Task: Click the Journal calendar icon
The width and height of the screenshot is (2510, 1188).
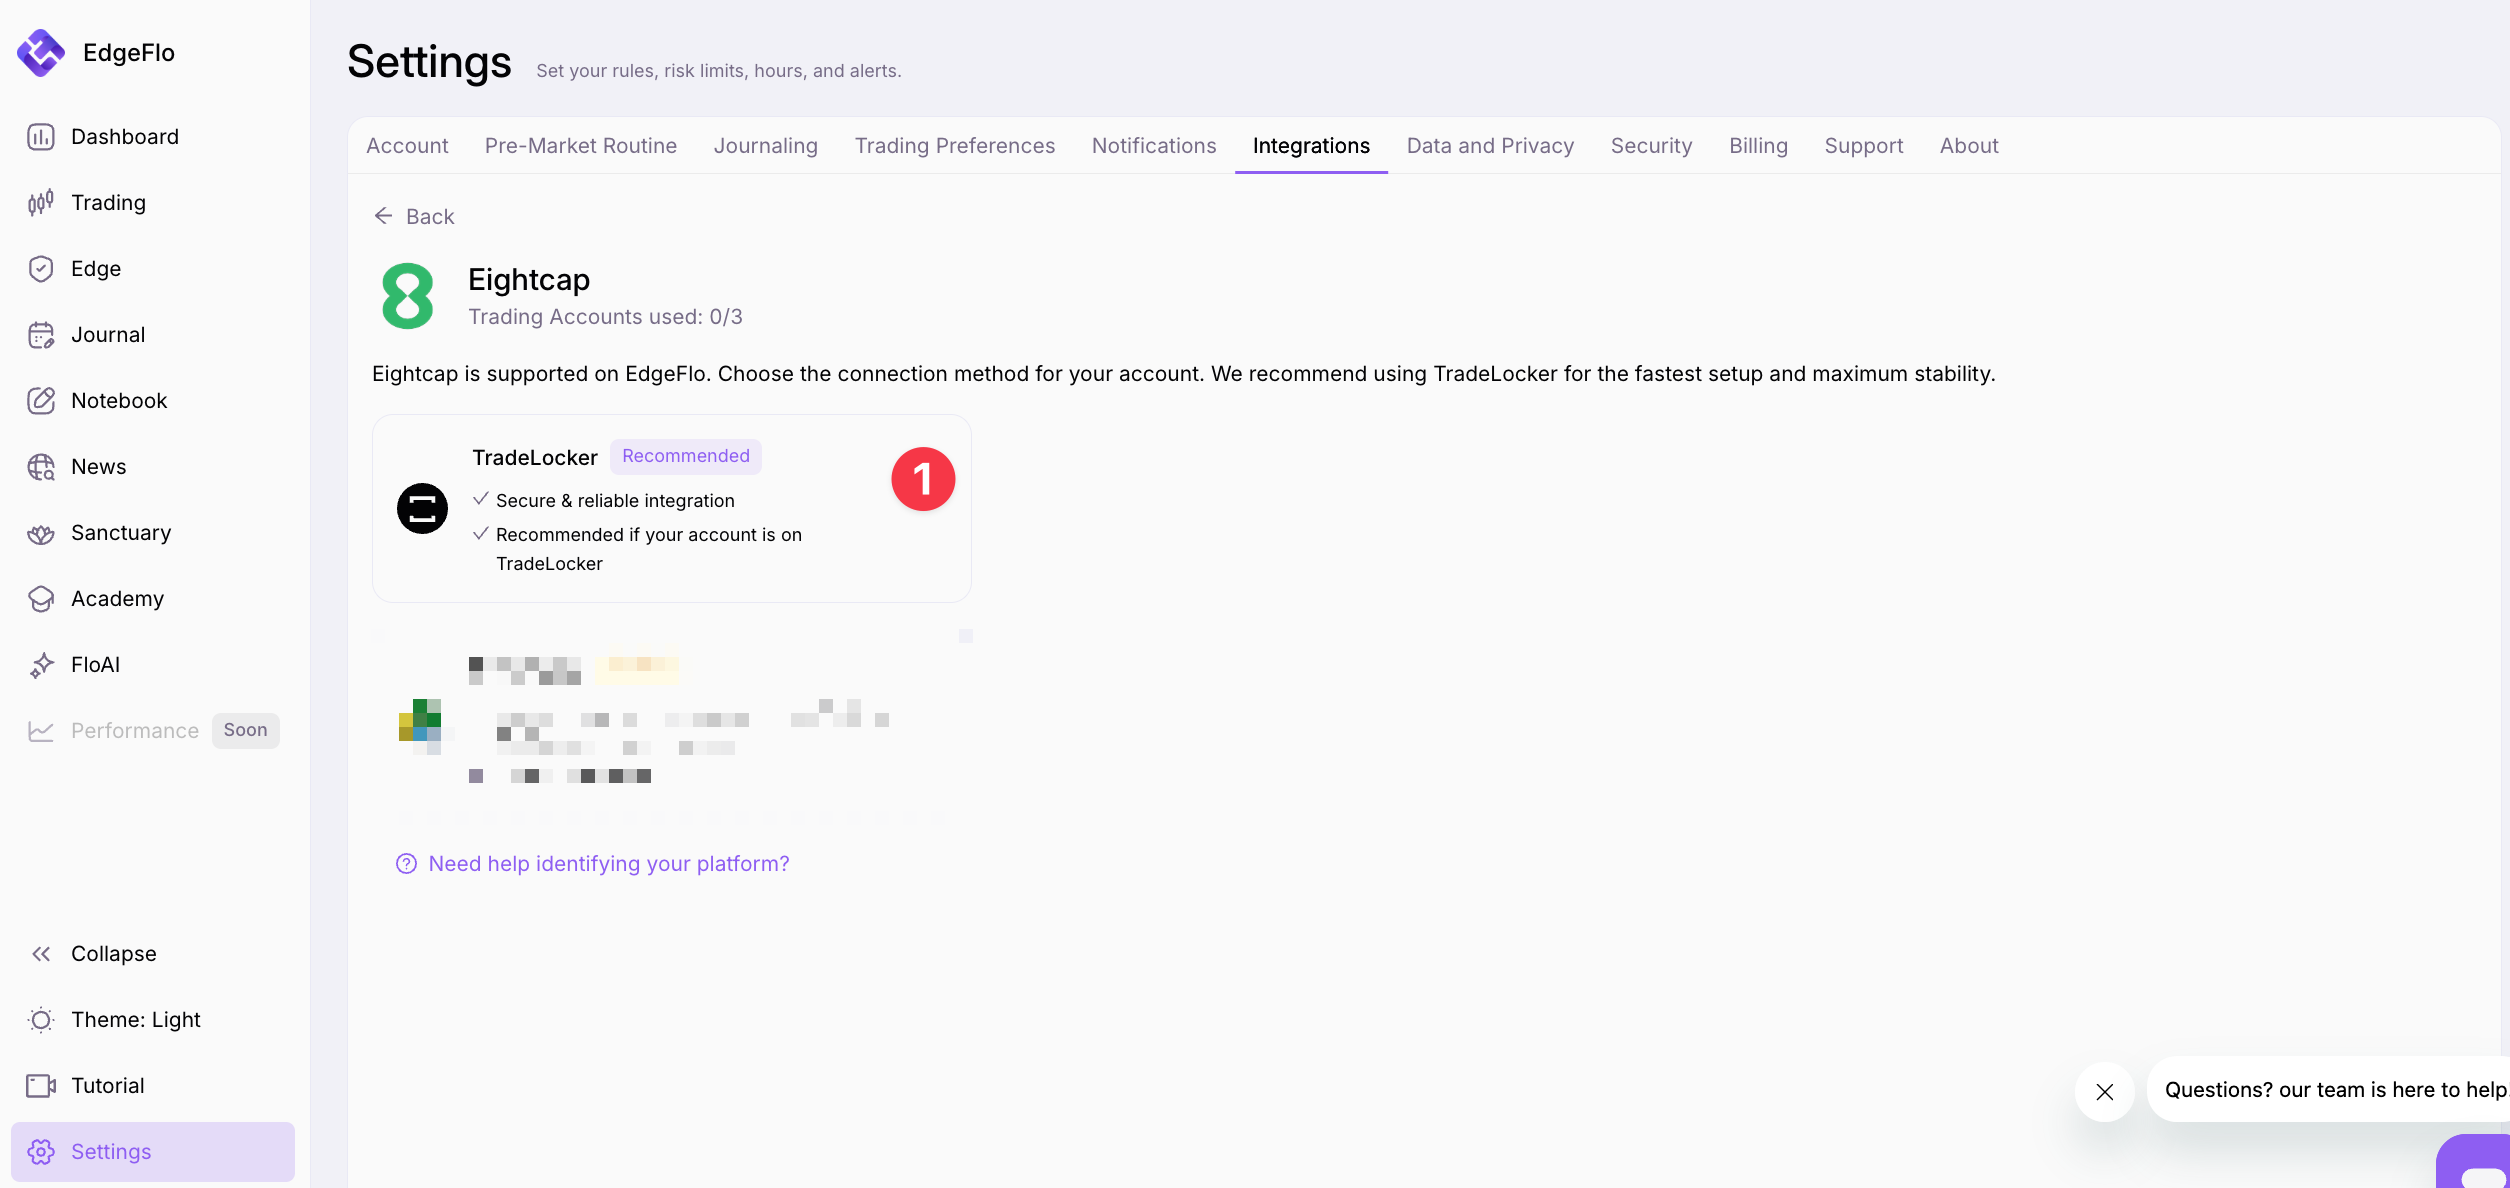Action: coord(41,335)
